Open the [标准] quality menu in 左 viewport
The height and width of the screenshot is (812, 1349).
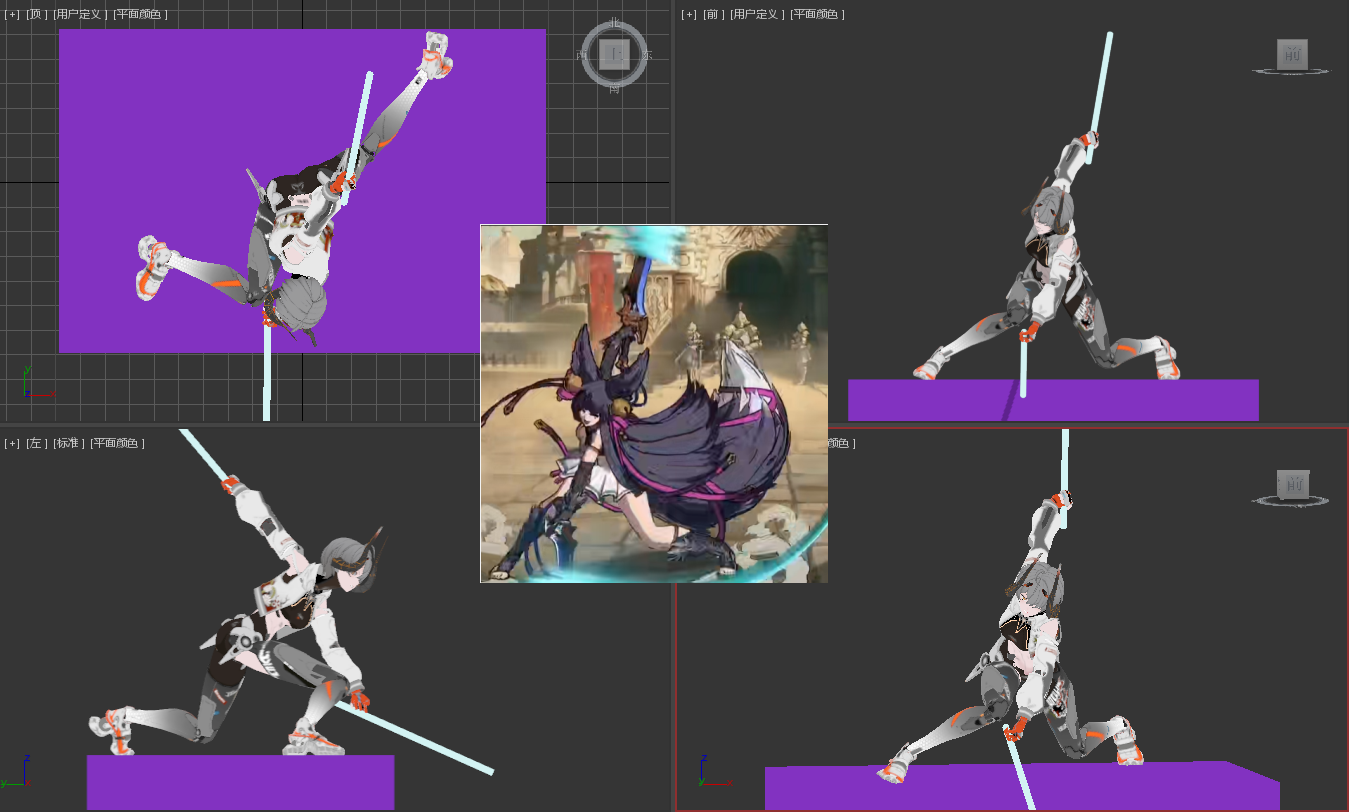[69, 443]
